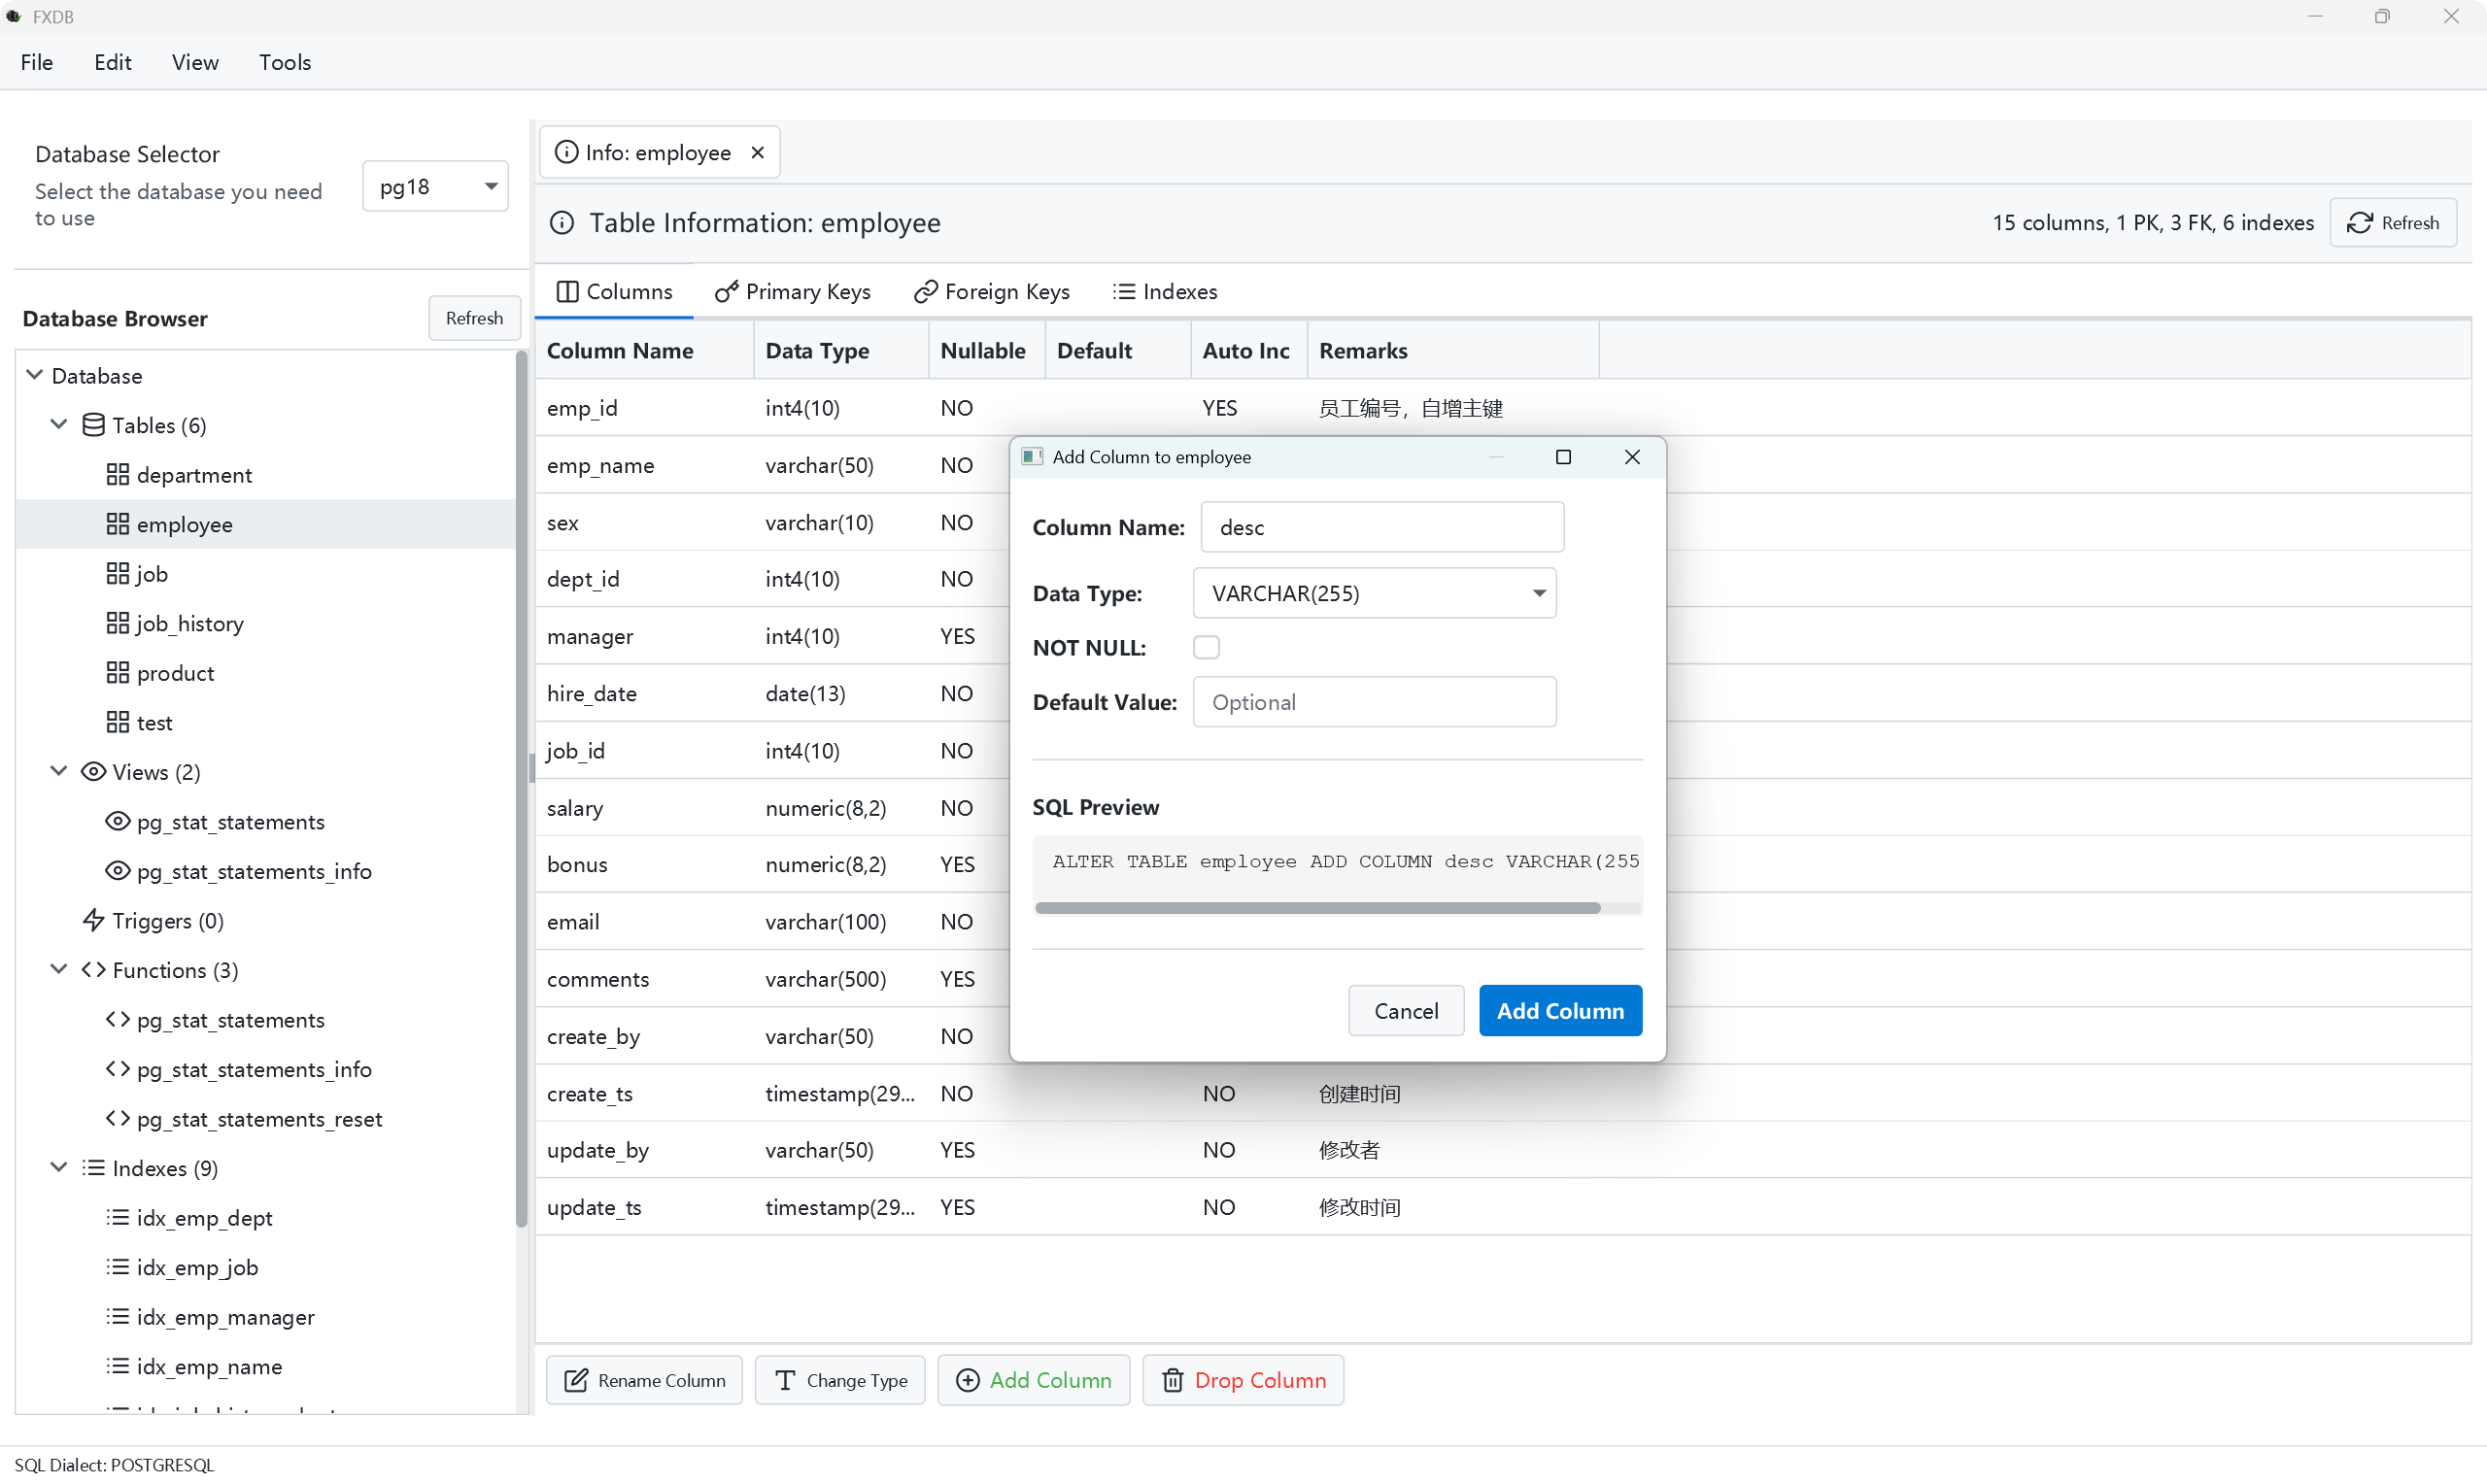
Task: Click the SQL Preview horizontal scrollbar
Action: tap(1317, 908)
